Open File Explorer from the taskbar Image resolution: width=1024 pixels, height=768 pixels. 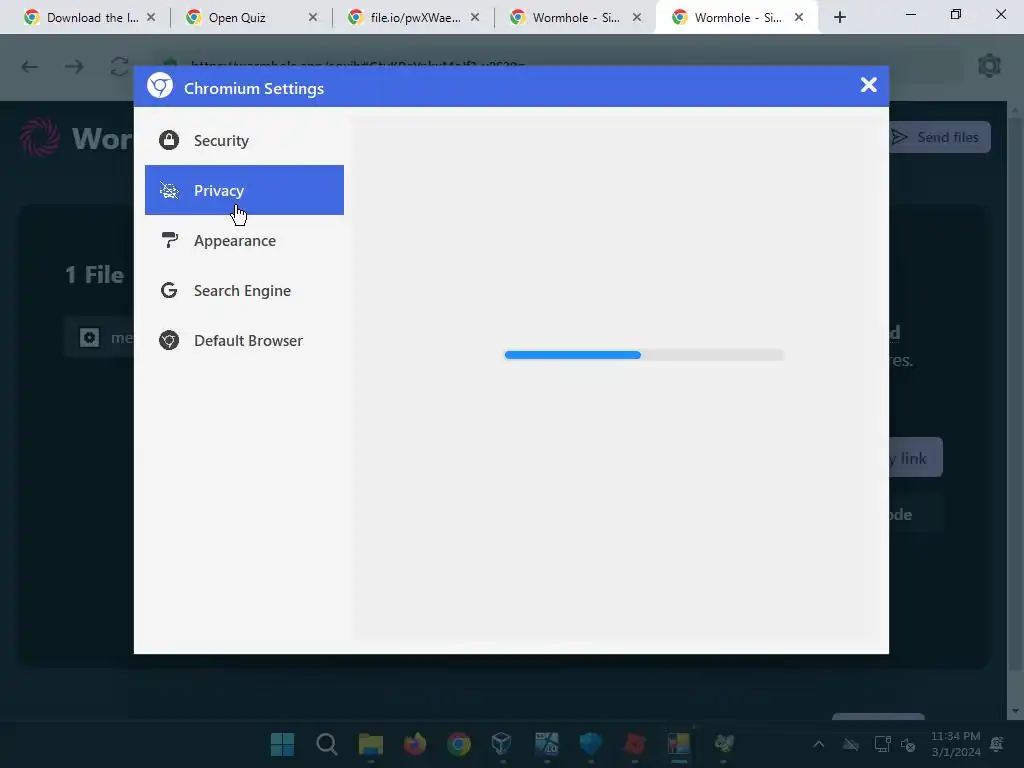click(x=370, y=744)
